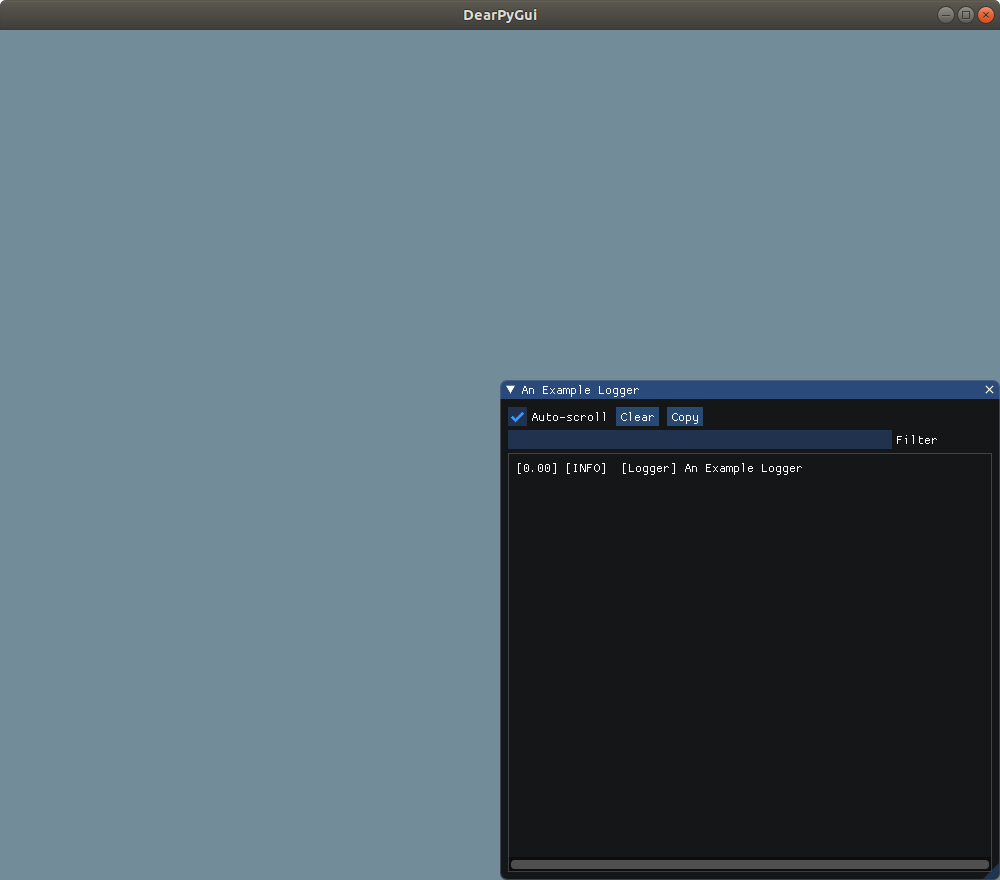Copy the log contents
The height and width of the screenshot is (880, 1000).
pos(684,417)
